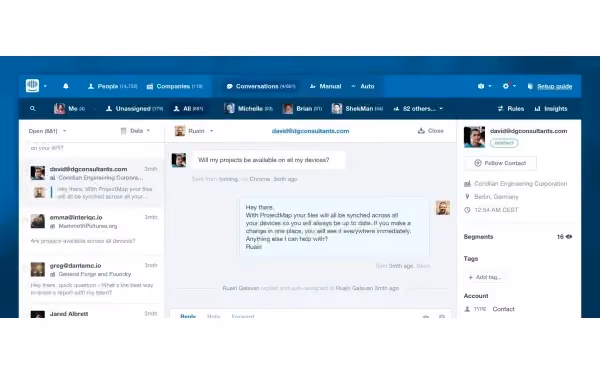This screenshot has width=600, height=375.
Task: Open the Ruairi assignee dropdown
Action: coord(194,131)
